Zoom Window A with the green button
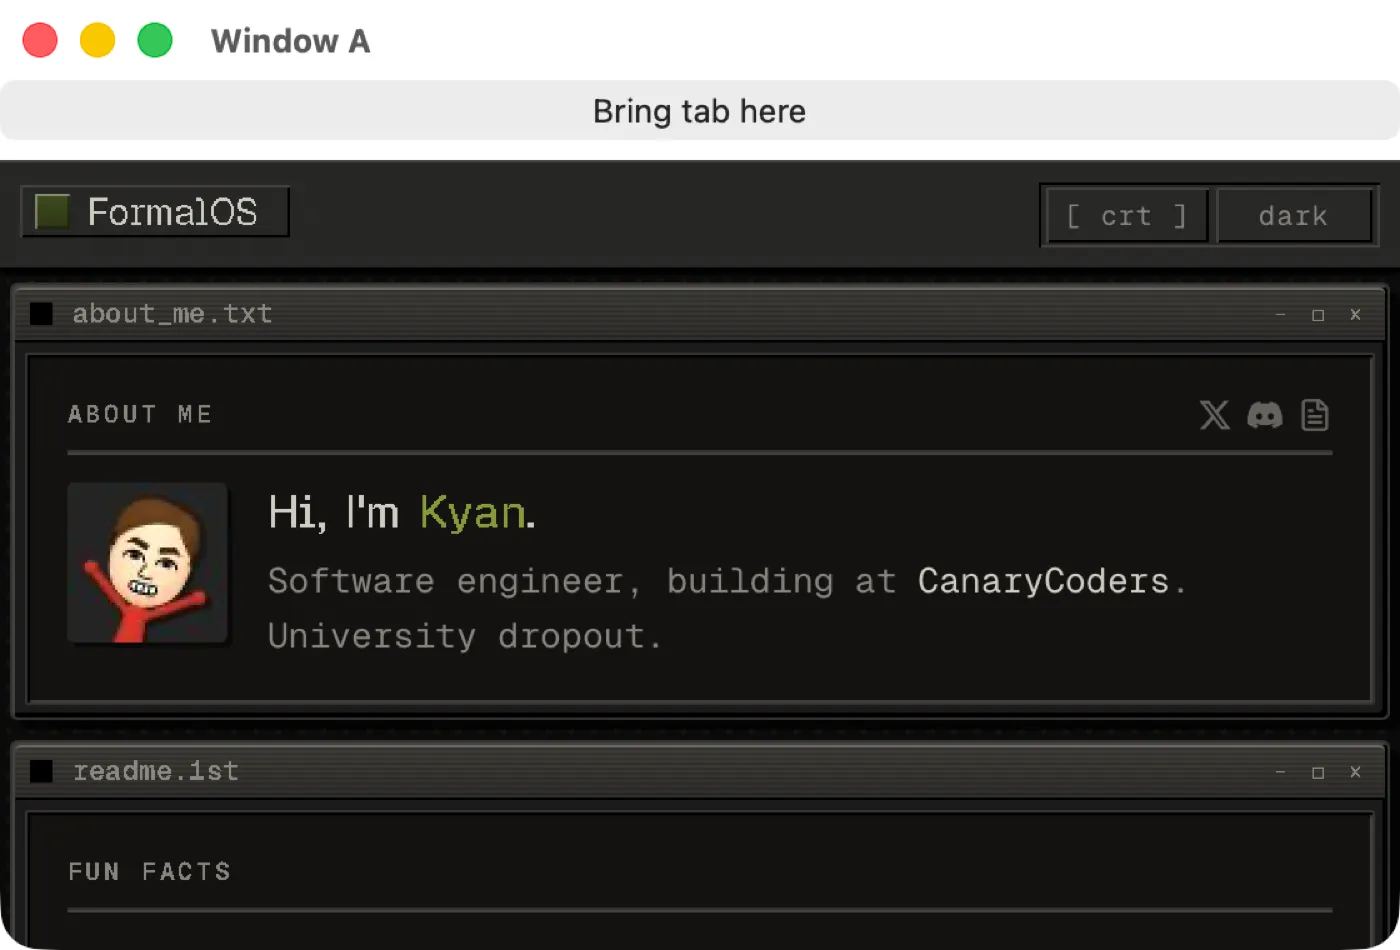The height and width of the screenshot is (950, 1400). pyautogui.click(x=154, y=41)
